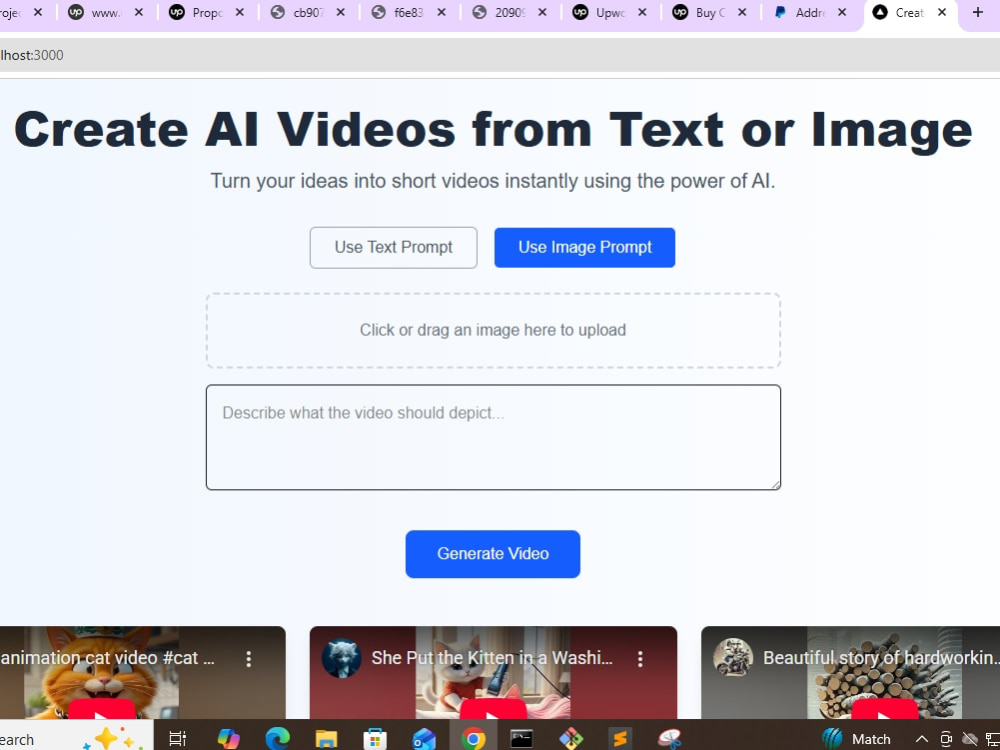Close the PayPal 'Addre' tab
The height and width of the screenshot is (750, 1000).
coord(842,12)
